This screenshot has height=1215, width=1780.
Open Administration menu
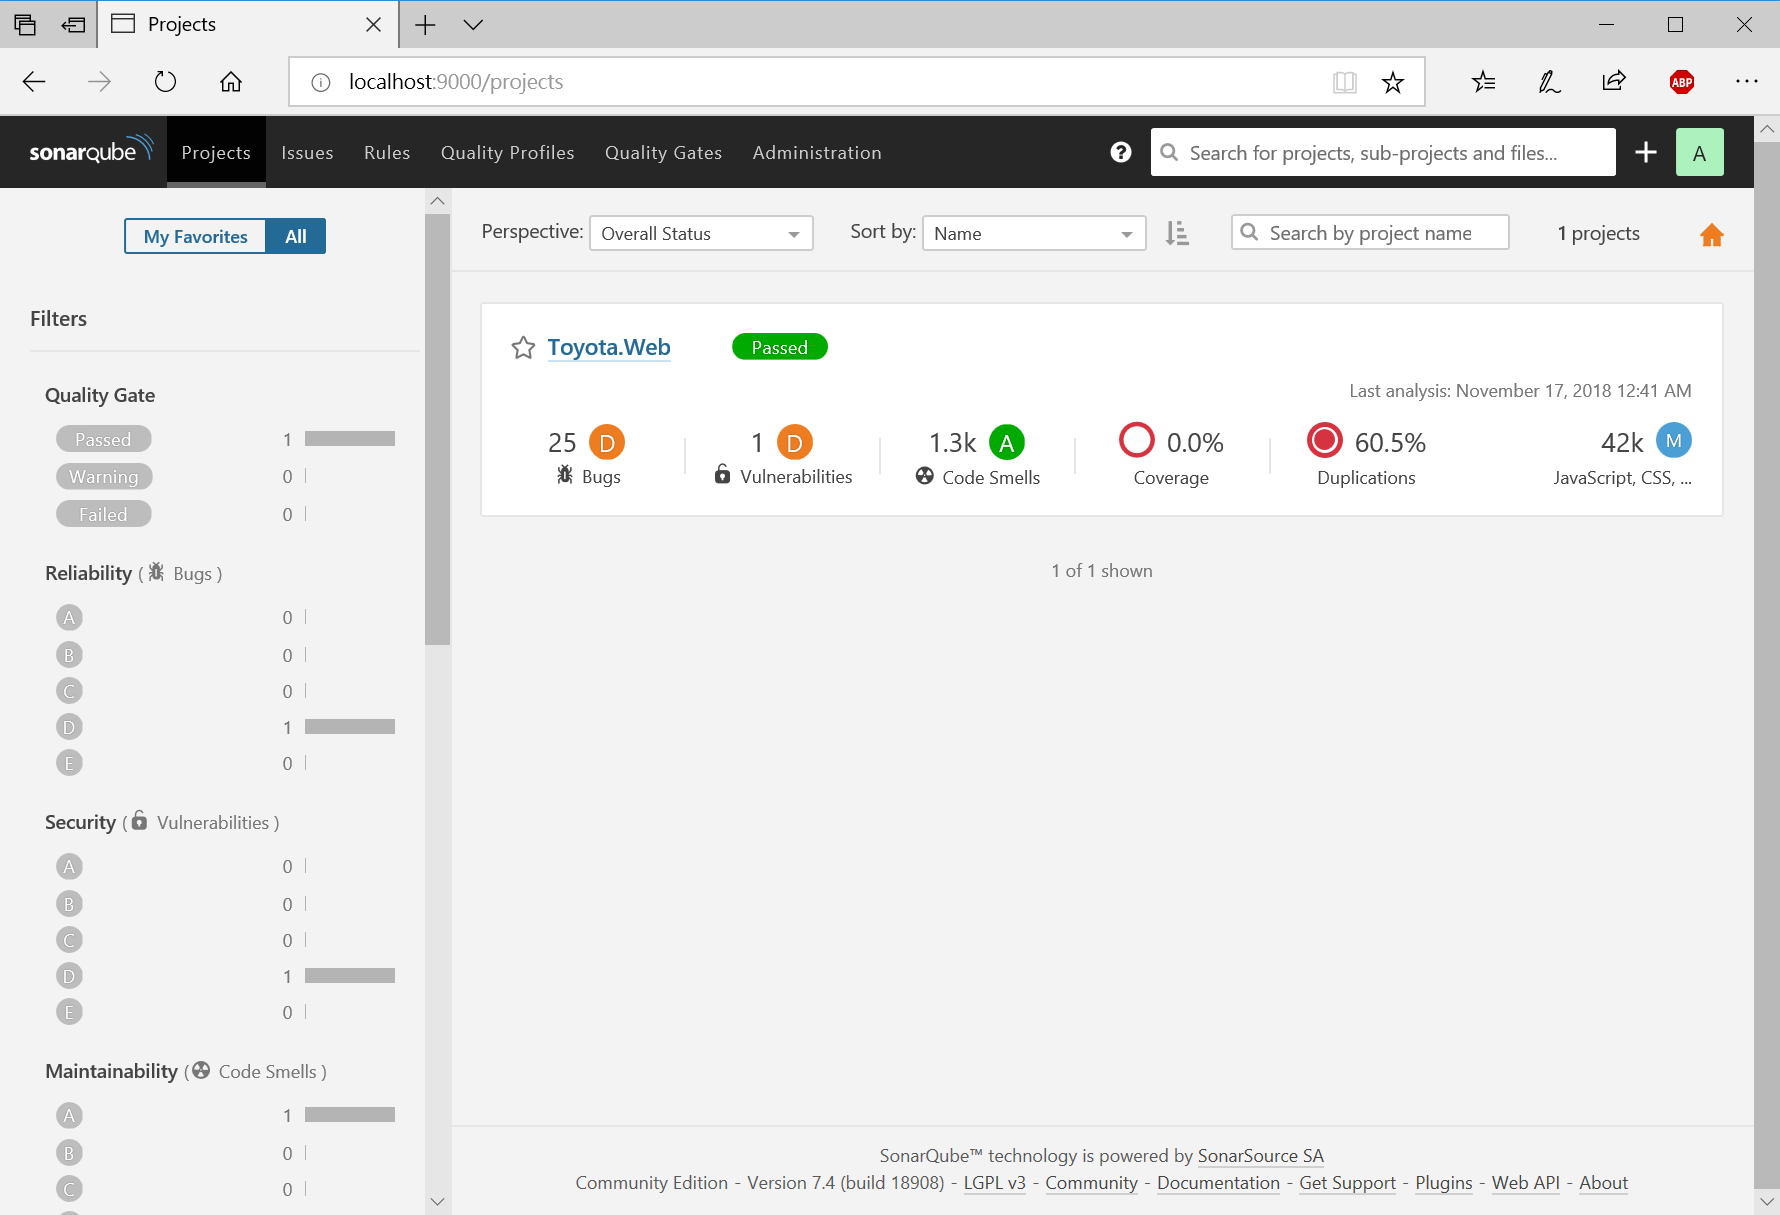pos(817,152)
